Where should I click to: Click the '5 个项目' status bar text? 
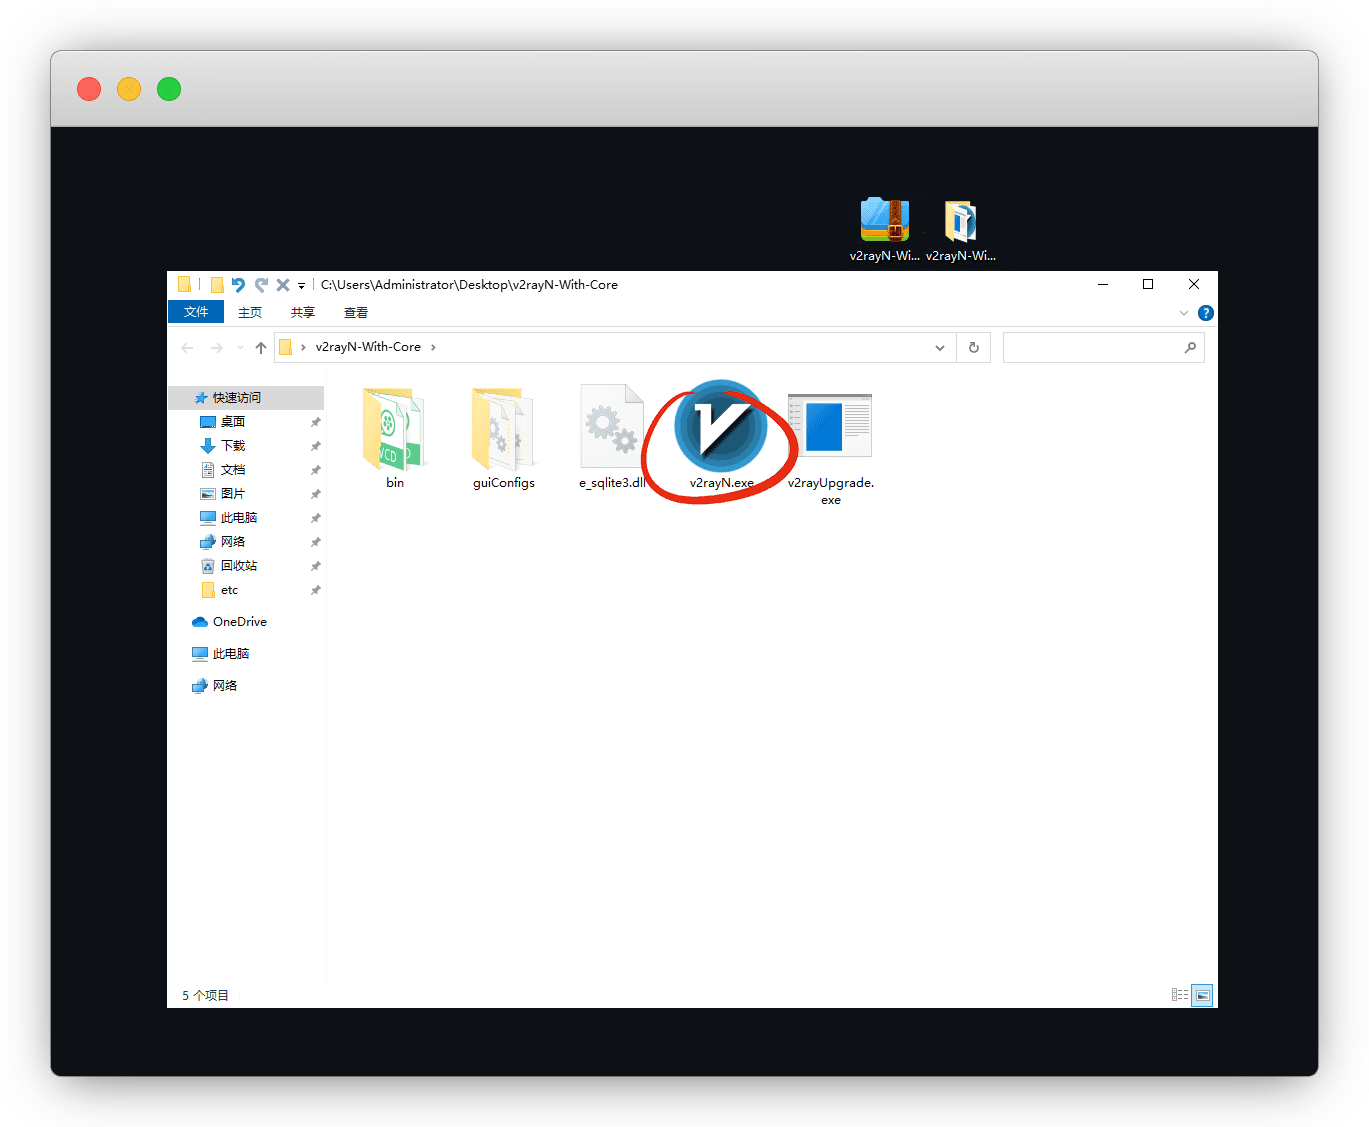[x=205, y=996]
